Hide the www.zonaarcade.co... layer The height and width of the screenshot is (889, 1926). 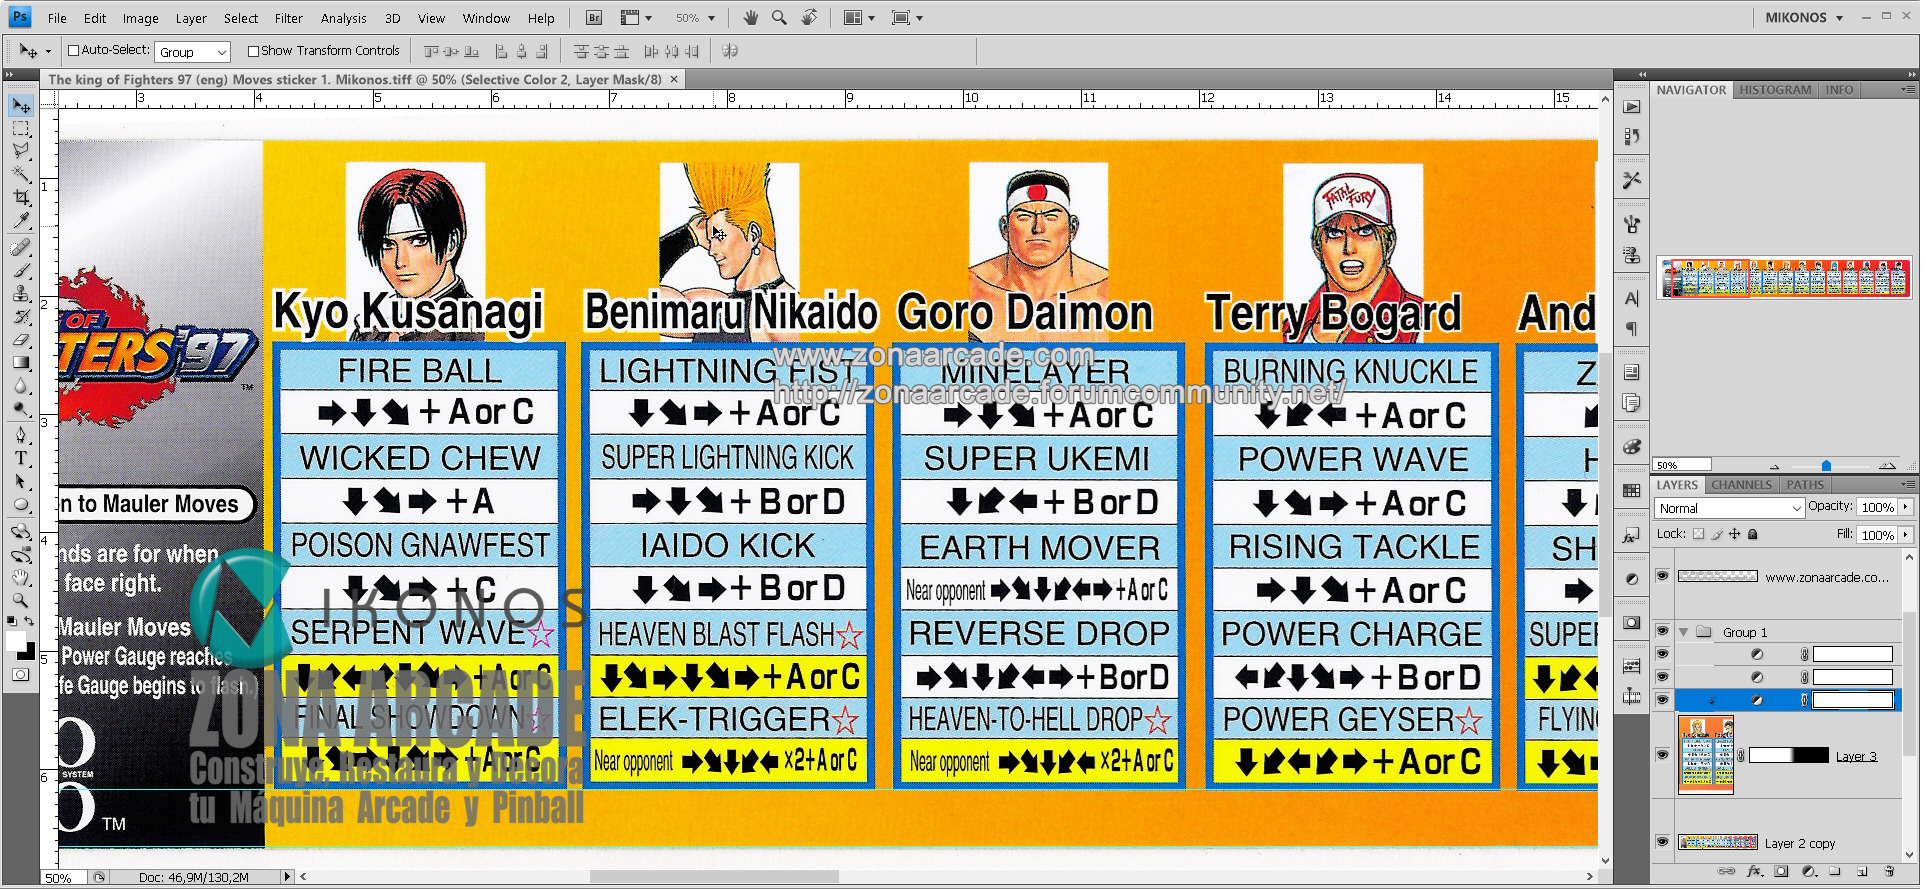(1662, 576)
